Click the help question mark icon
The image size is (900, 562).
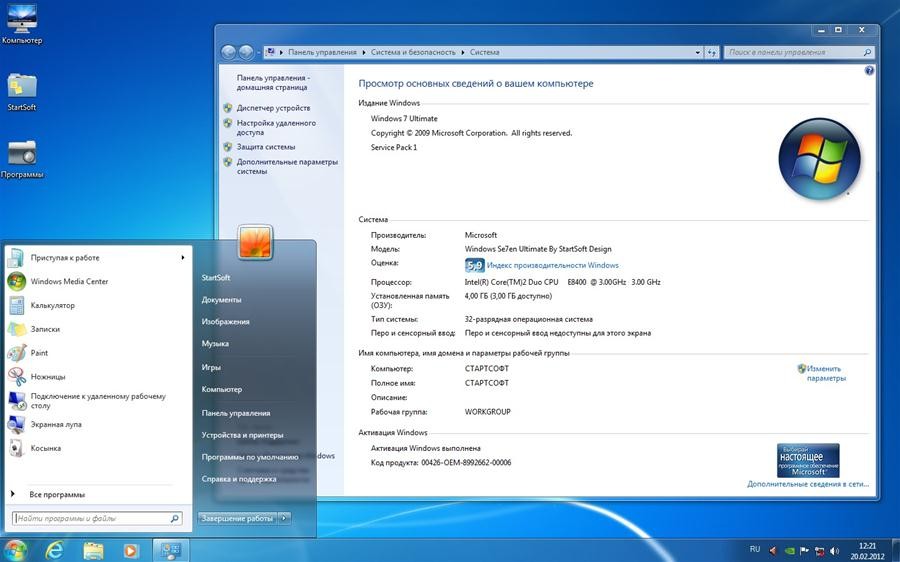pyautogui.click(x=869, y=71)
